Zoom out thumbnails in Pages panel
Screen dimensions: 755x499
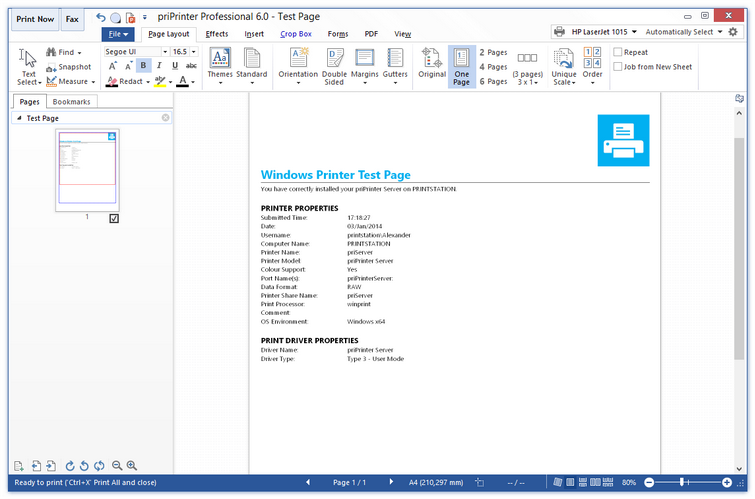point(117,466)
